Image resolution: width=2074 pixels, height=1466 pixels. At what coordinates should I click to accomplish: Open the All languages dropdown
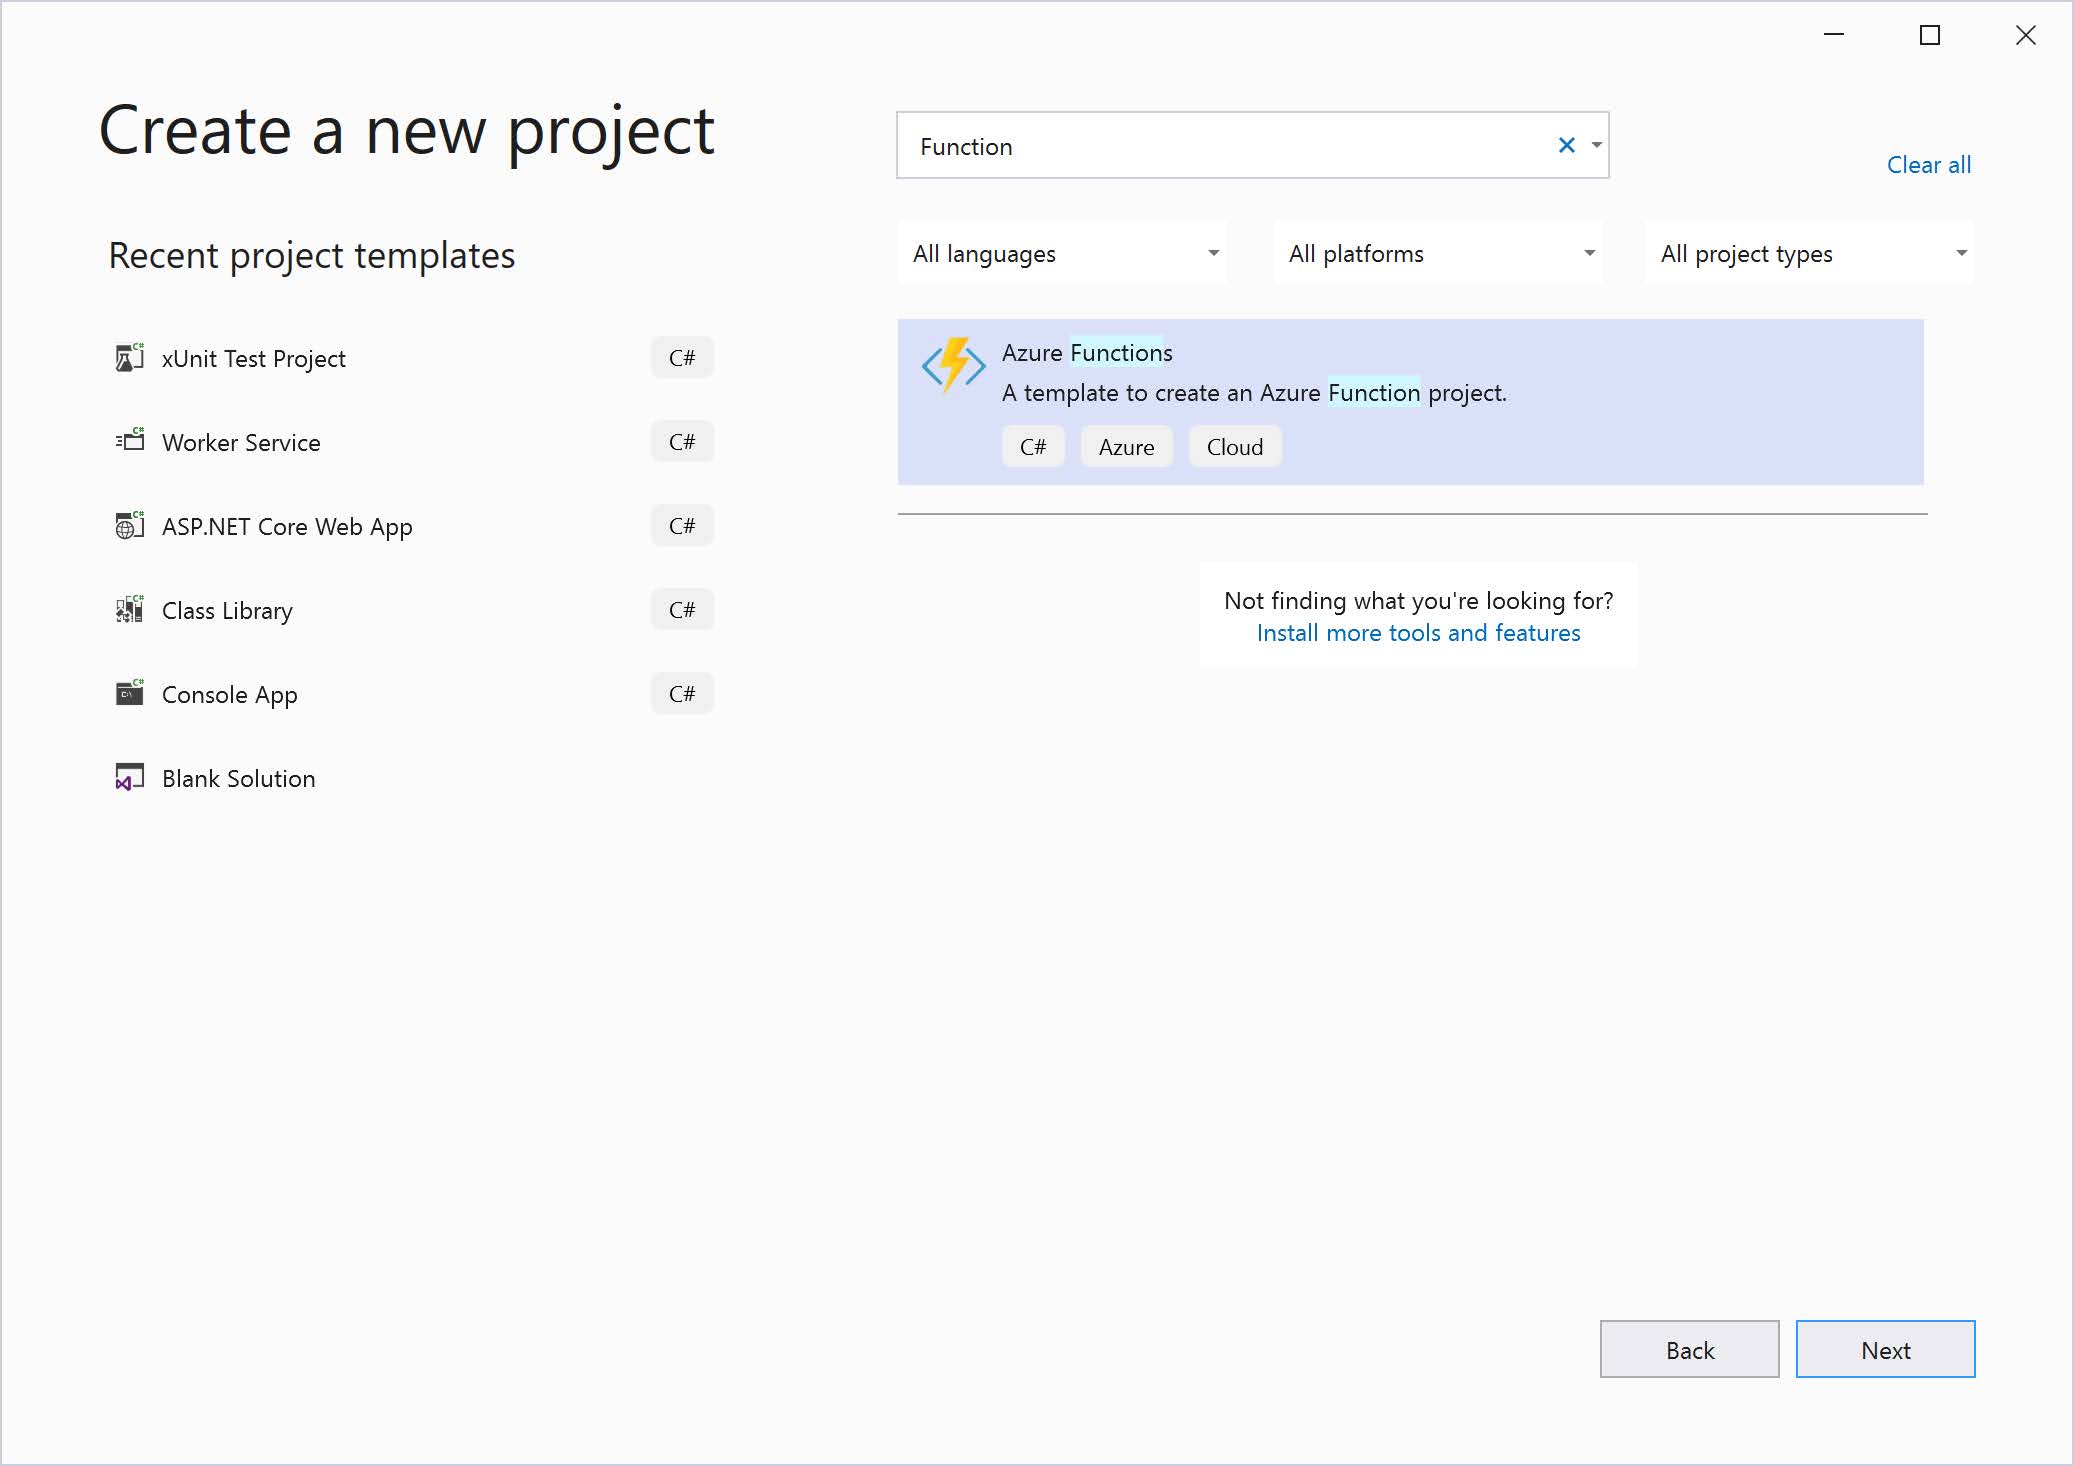(x=1063, y=254)
